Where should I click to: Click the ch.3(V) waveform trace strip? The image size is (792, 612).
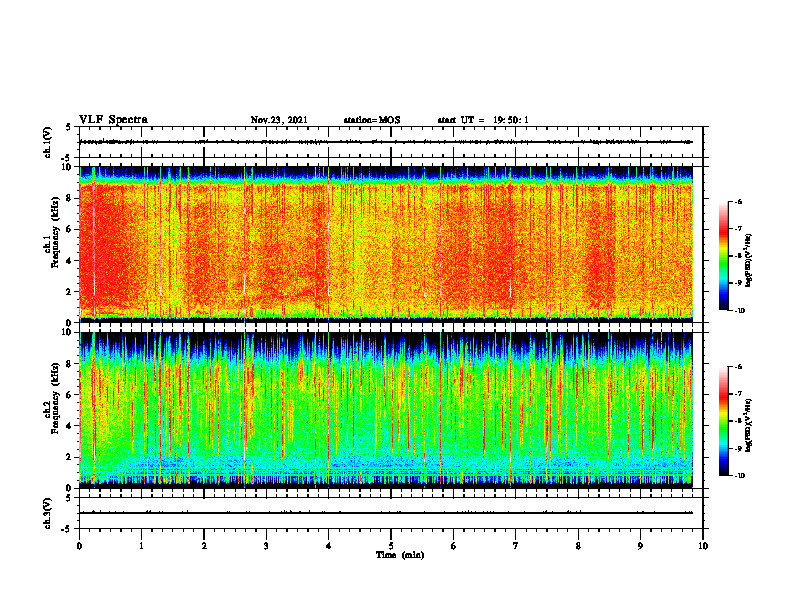(x=391, y=513)
